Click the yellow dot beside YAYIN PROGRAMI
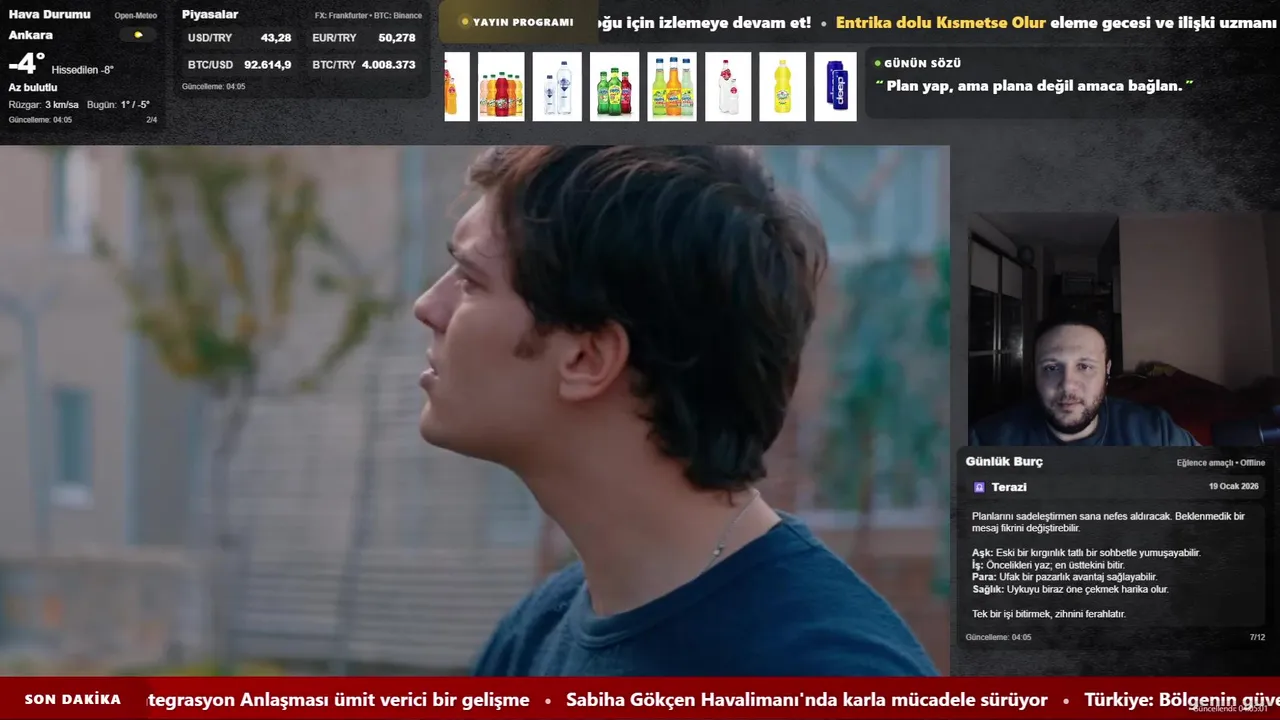 [x=465, y=22]
